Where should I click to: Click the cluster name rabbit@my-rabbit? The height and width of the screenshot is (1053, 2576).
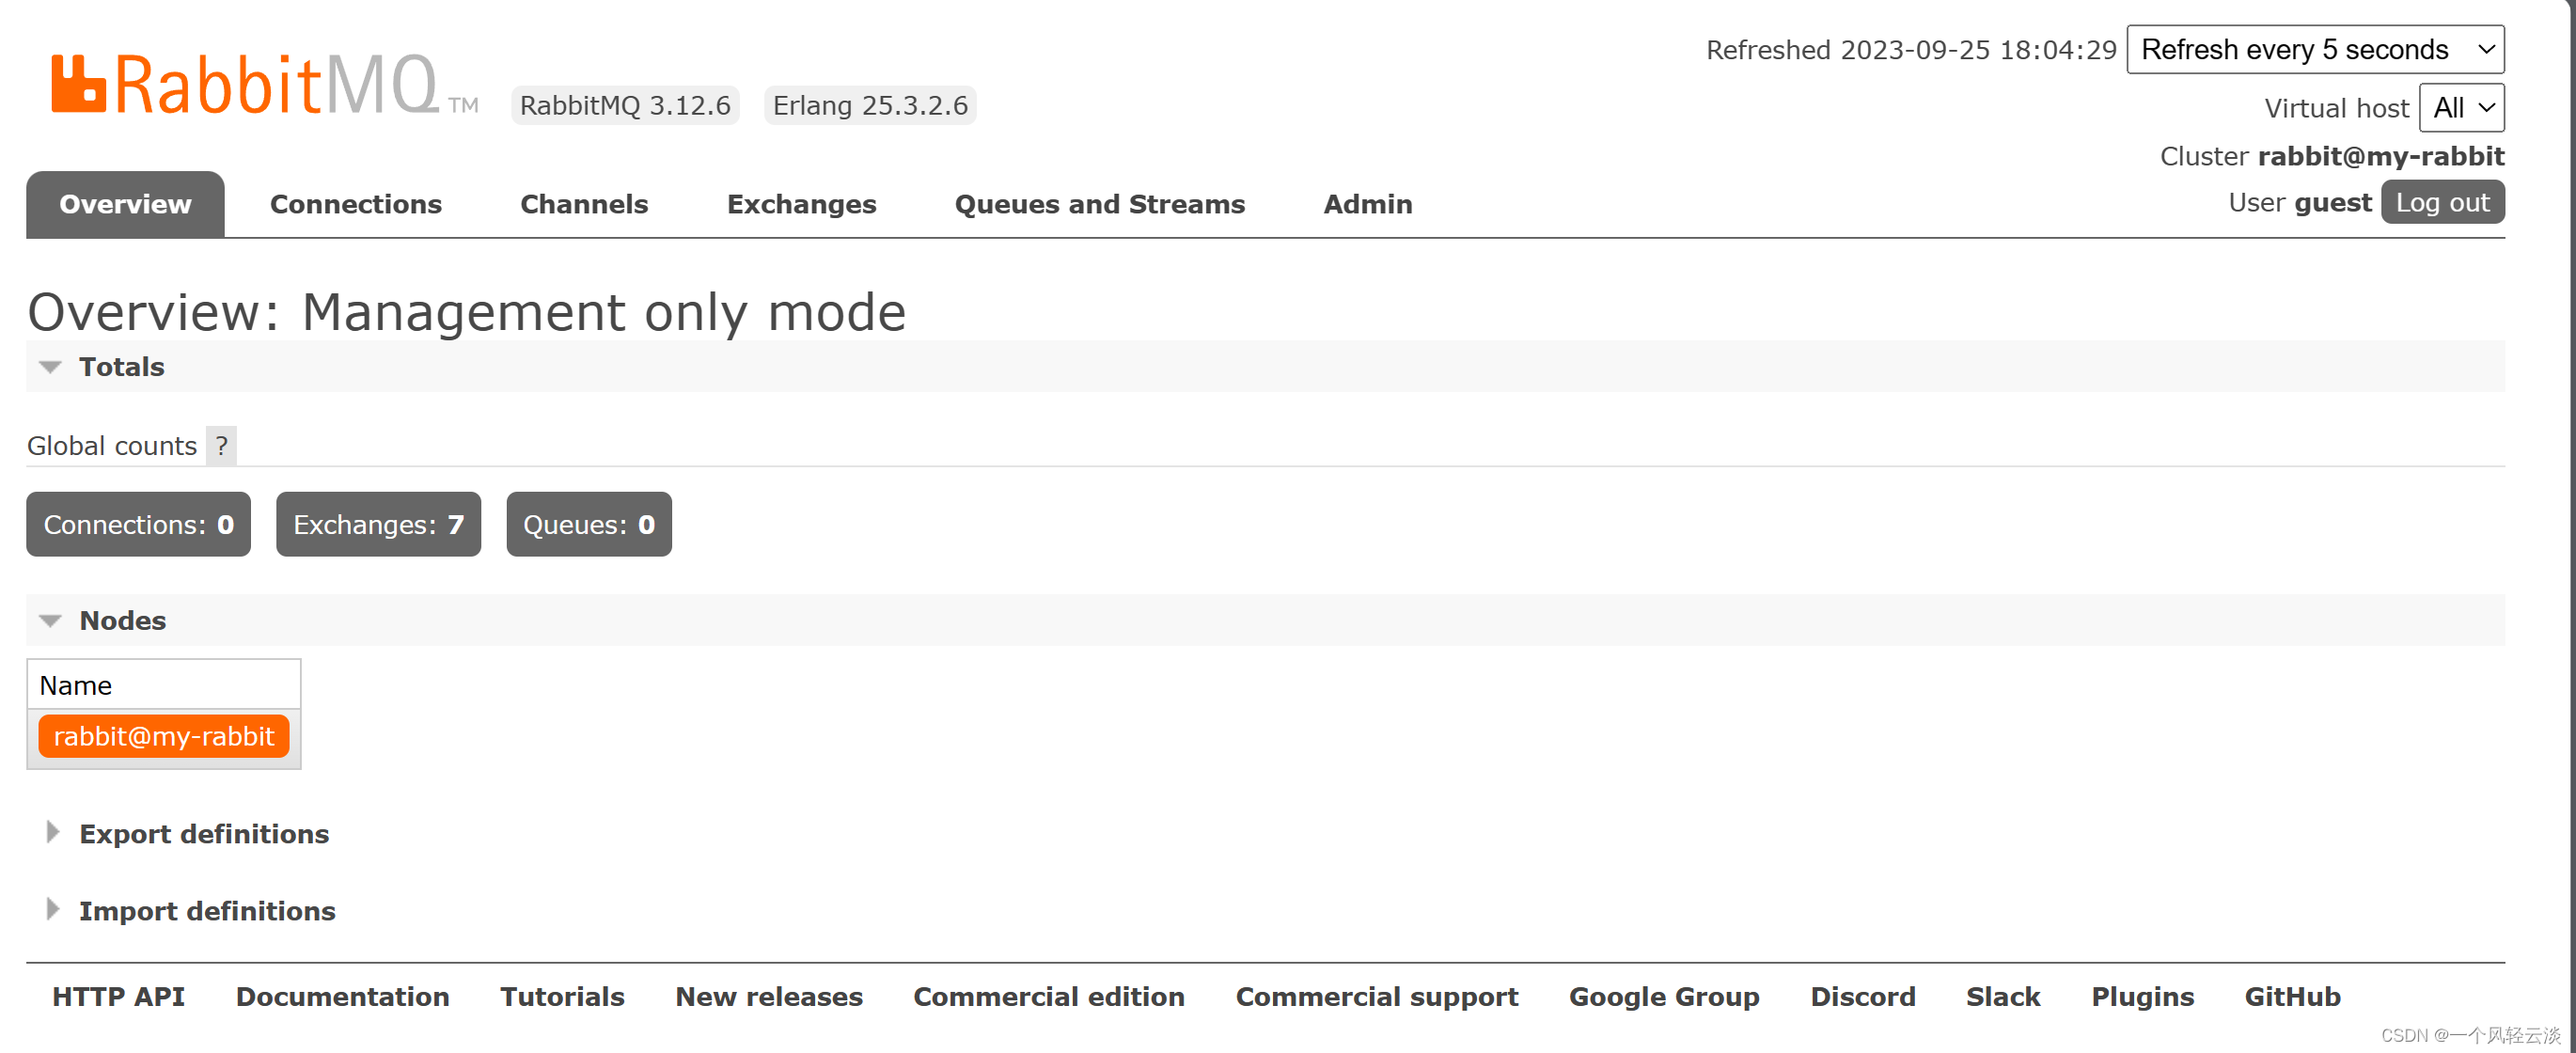tap(2380, 156)
